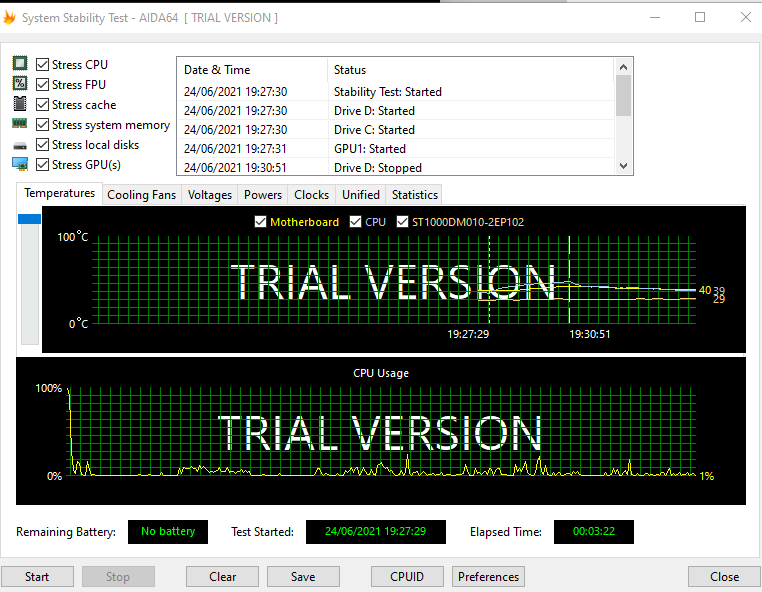The width and height of the screenshot is (762, 592).
Task: Click the disk drive icon beside Stress local disks
Action: point(20,145)
